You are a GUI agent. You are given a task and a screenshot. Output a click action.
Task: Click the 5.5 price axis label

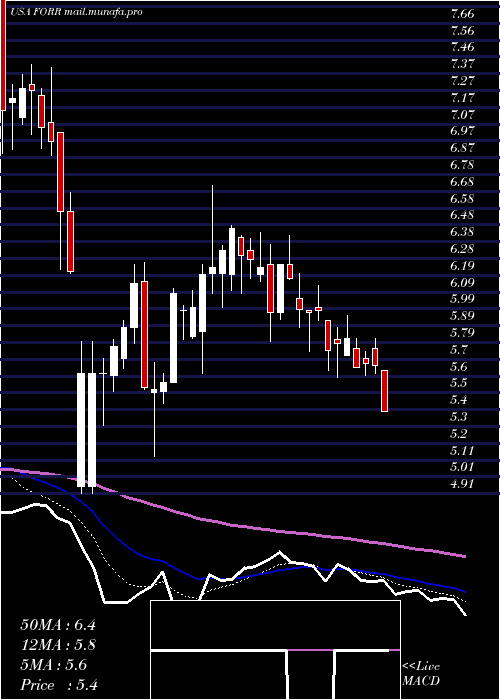(460, 383)
